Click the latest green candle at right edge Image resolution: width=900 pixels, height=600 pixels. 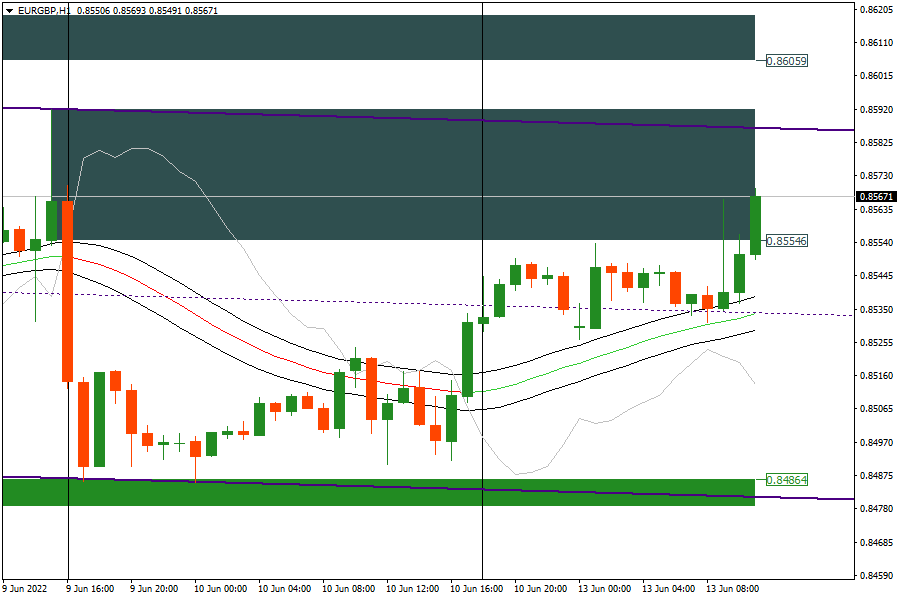[x=755, y=225]
